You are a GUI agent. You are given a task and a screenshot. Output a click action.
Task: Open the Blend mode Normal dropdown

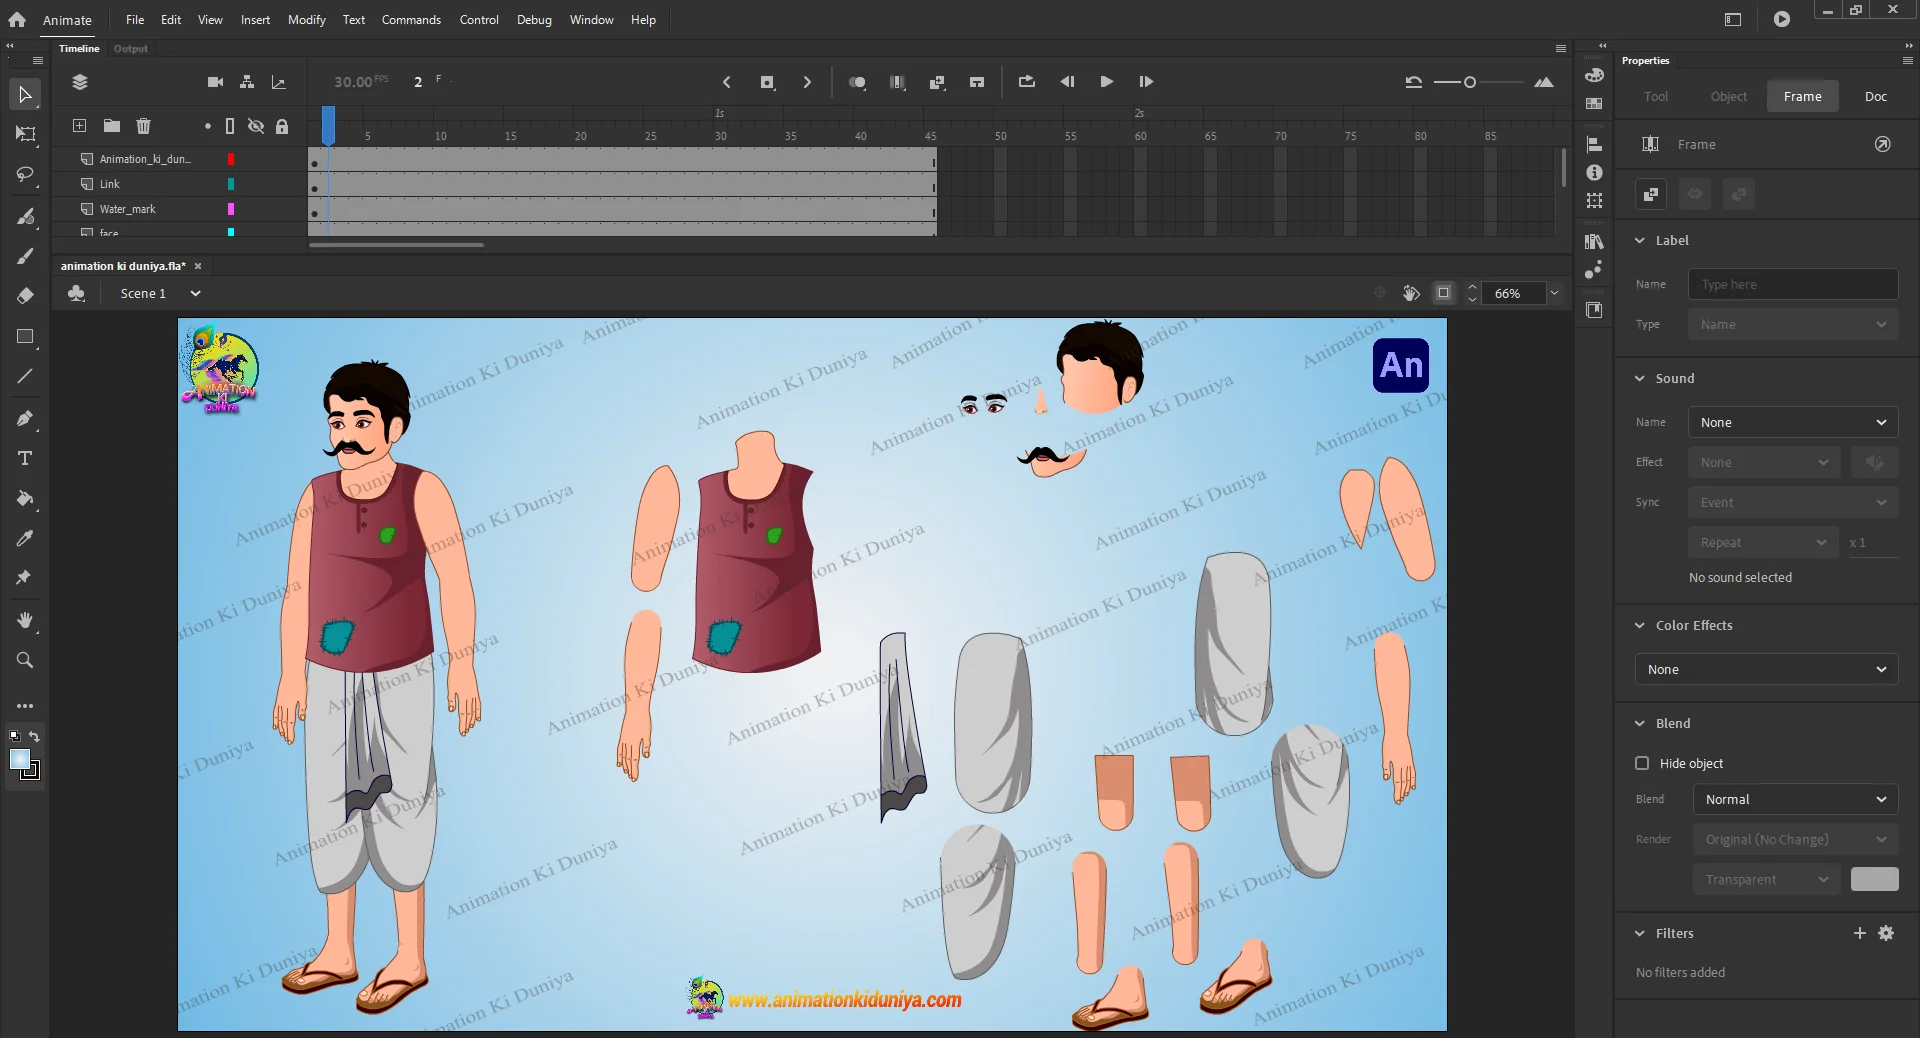tap(1794, 799)
